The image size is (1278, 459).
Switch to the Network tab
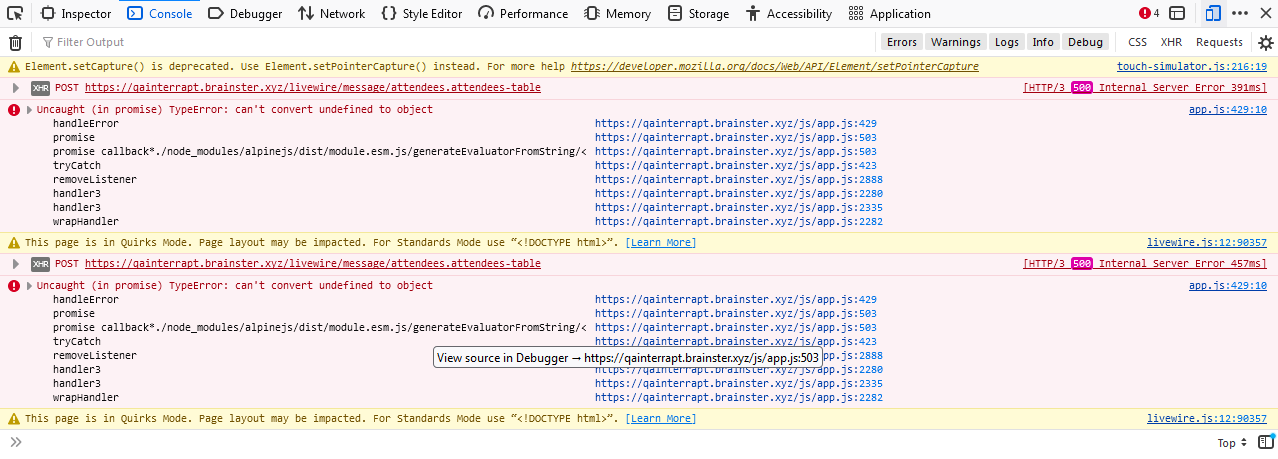[x=331, y=14]
